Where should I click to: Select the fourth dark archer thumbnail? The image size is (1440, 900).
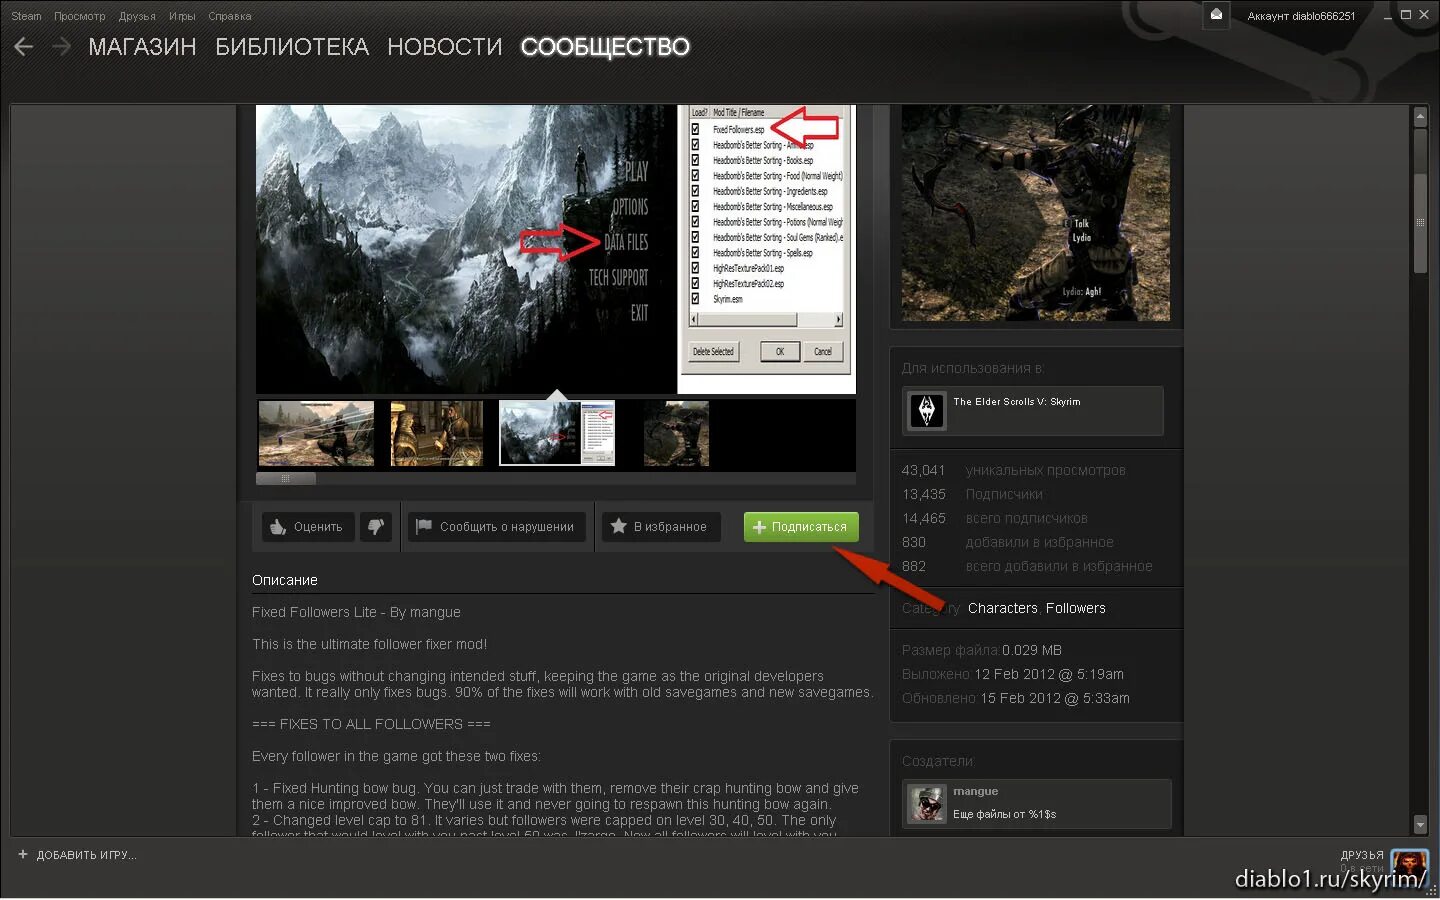tap(677, 434)
